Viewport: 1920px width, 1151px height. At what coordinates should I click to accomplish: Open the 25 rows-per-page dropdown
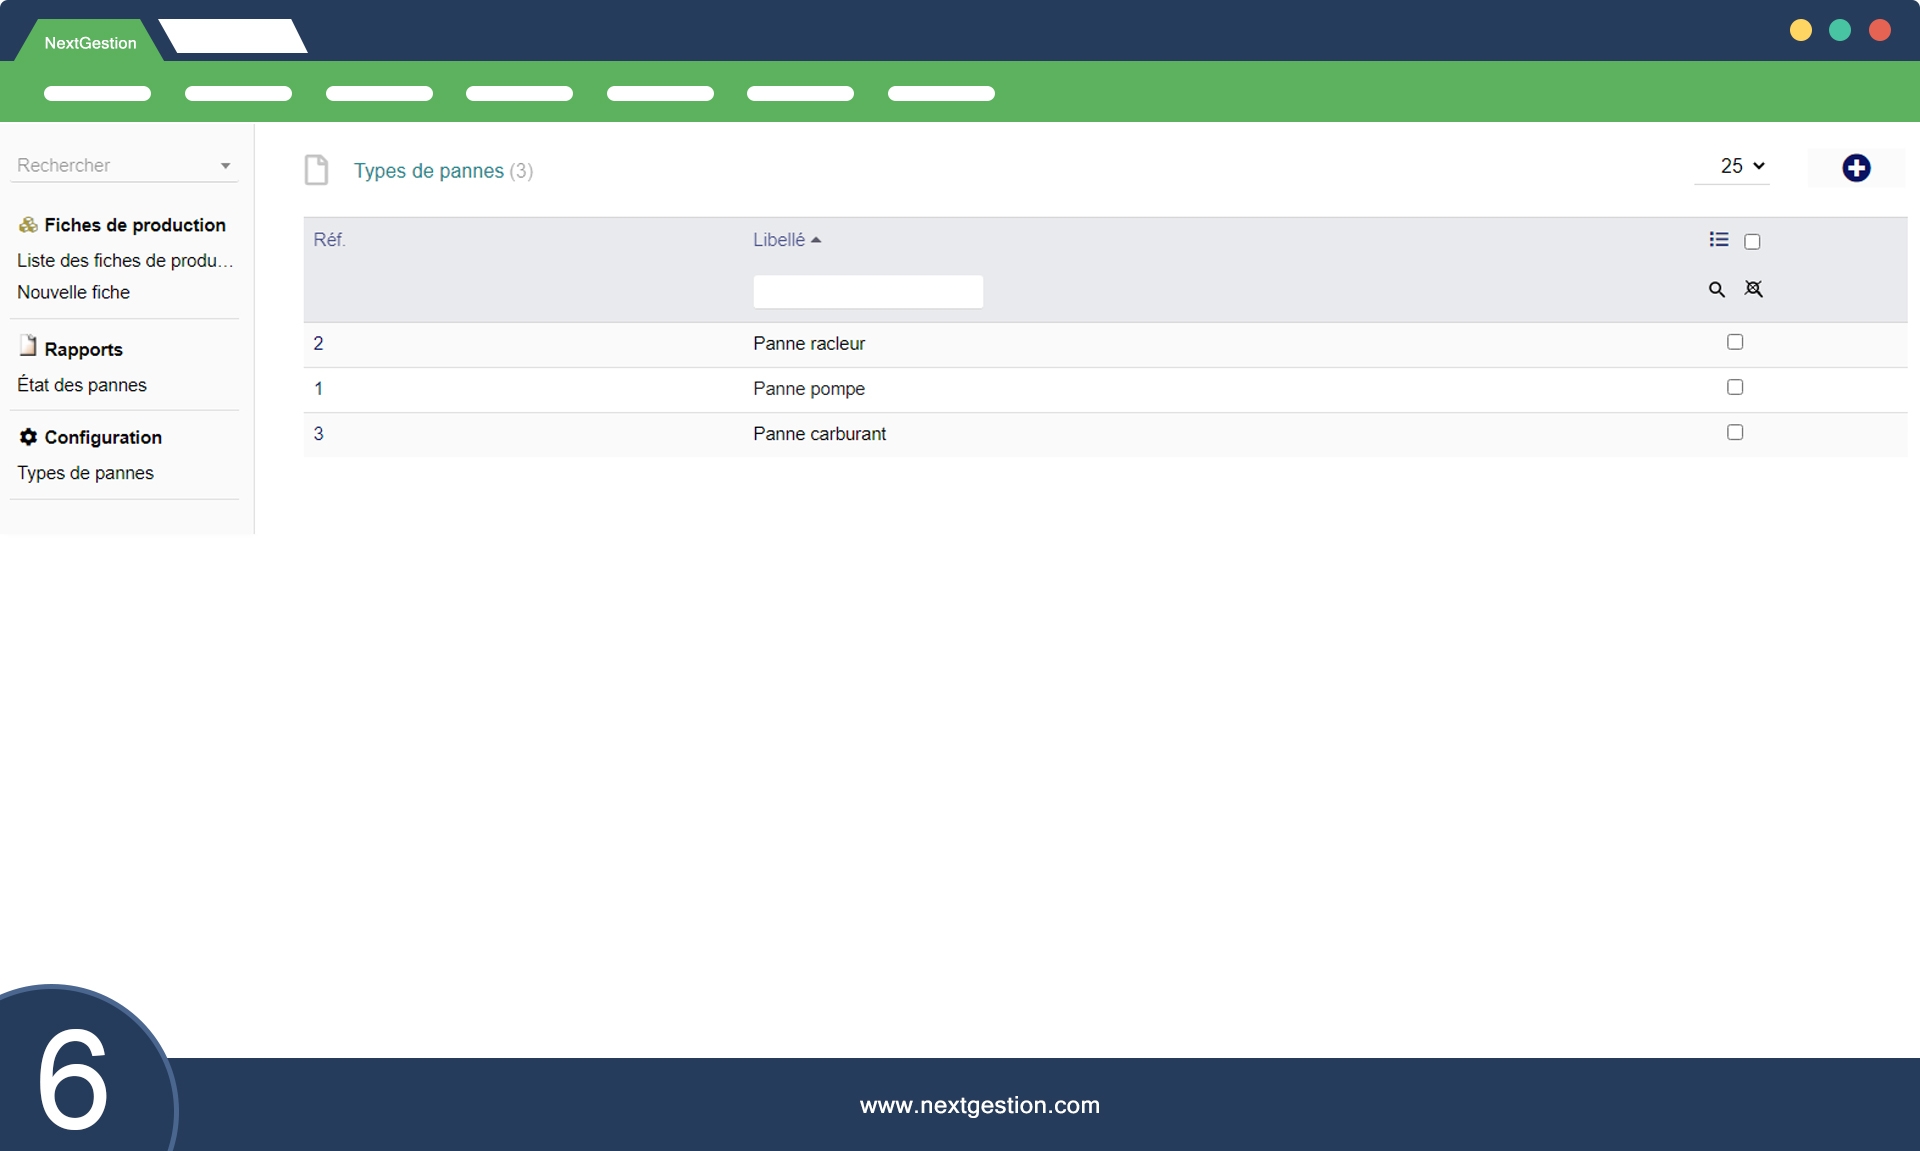click(1741, 166)
